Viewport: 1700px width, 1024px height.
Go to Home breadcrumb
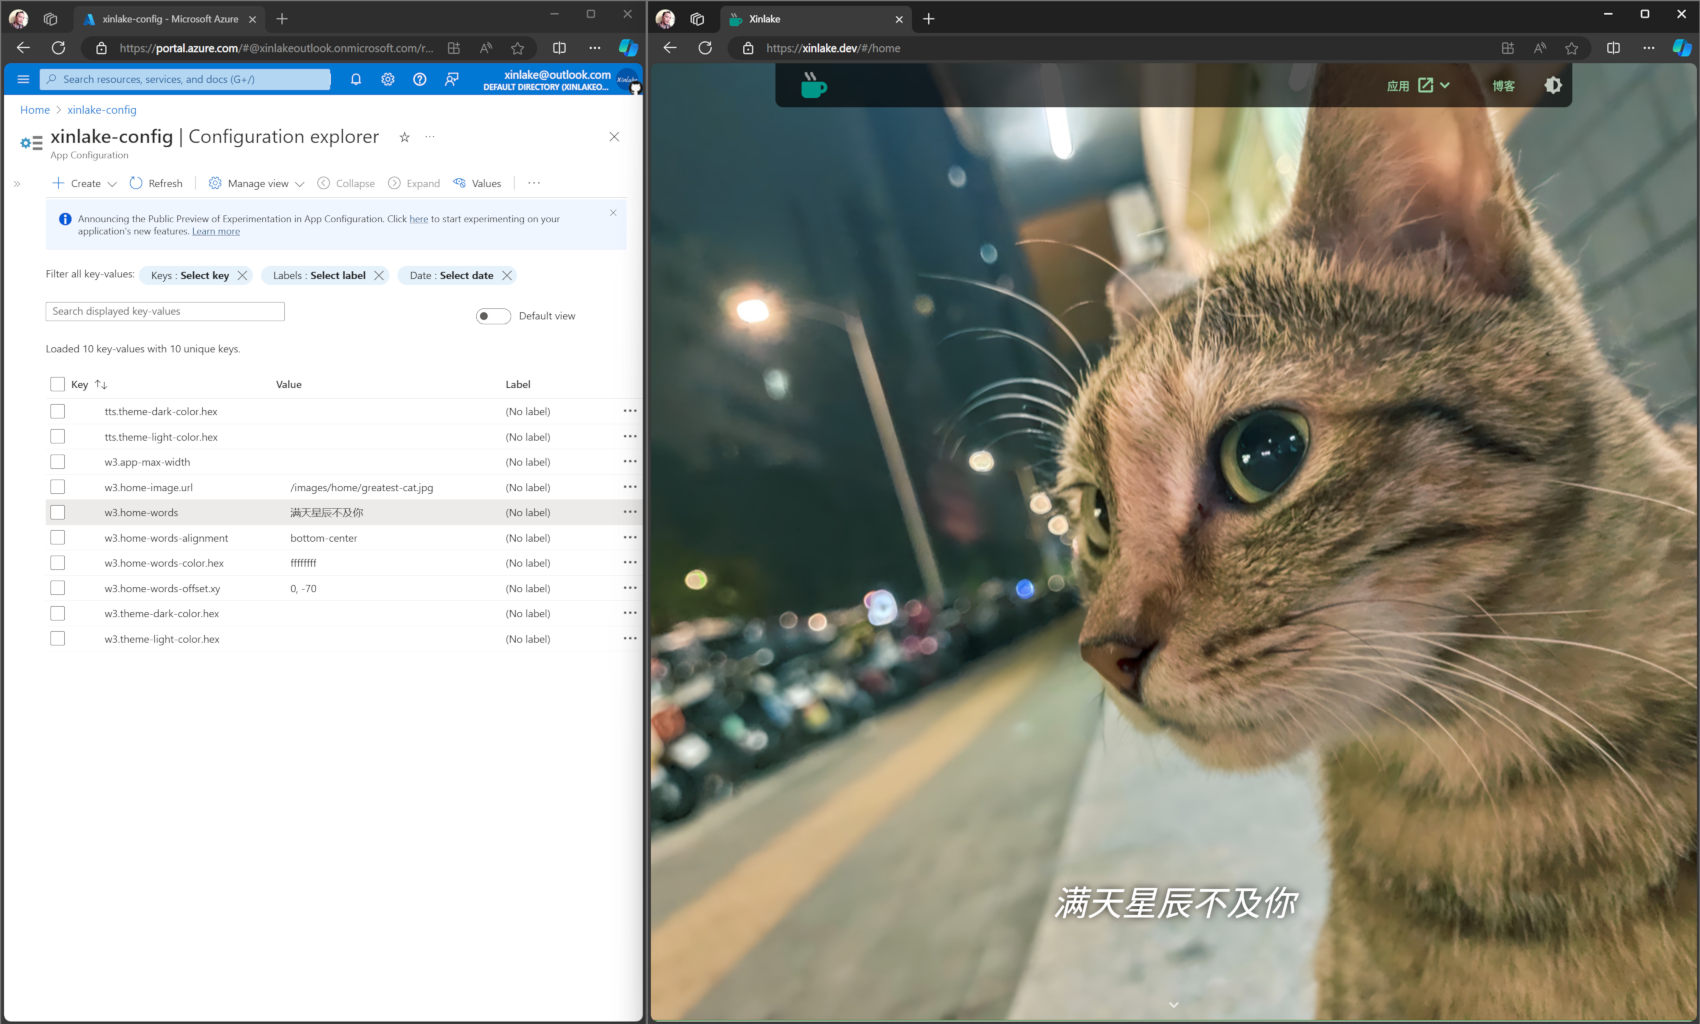(x=35, y=110)
